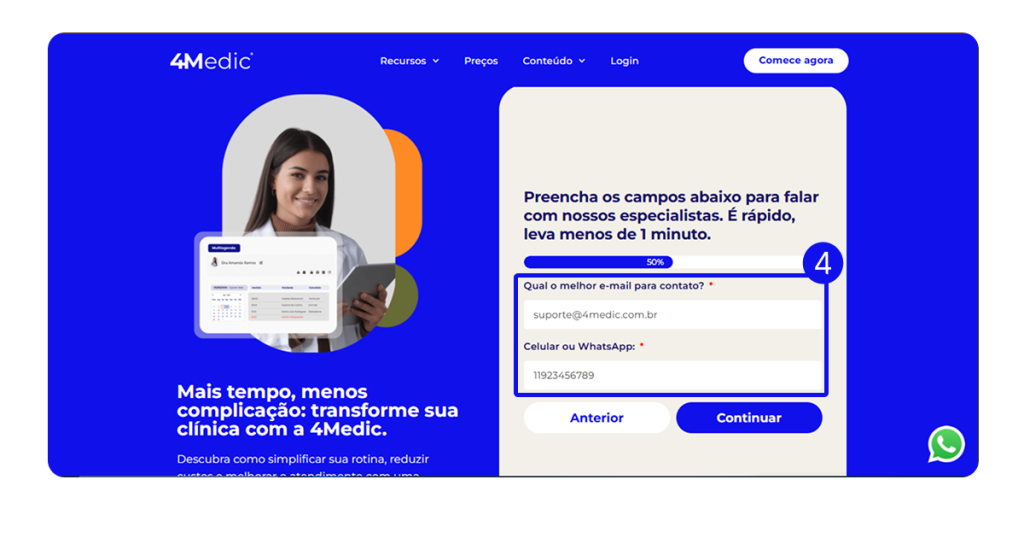Click the 4Medic logo
This screenshot has width=1024, height=538.
click(211, 61)
